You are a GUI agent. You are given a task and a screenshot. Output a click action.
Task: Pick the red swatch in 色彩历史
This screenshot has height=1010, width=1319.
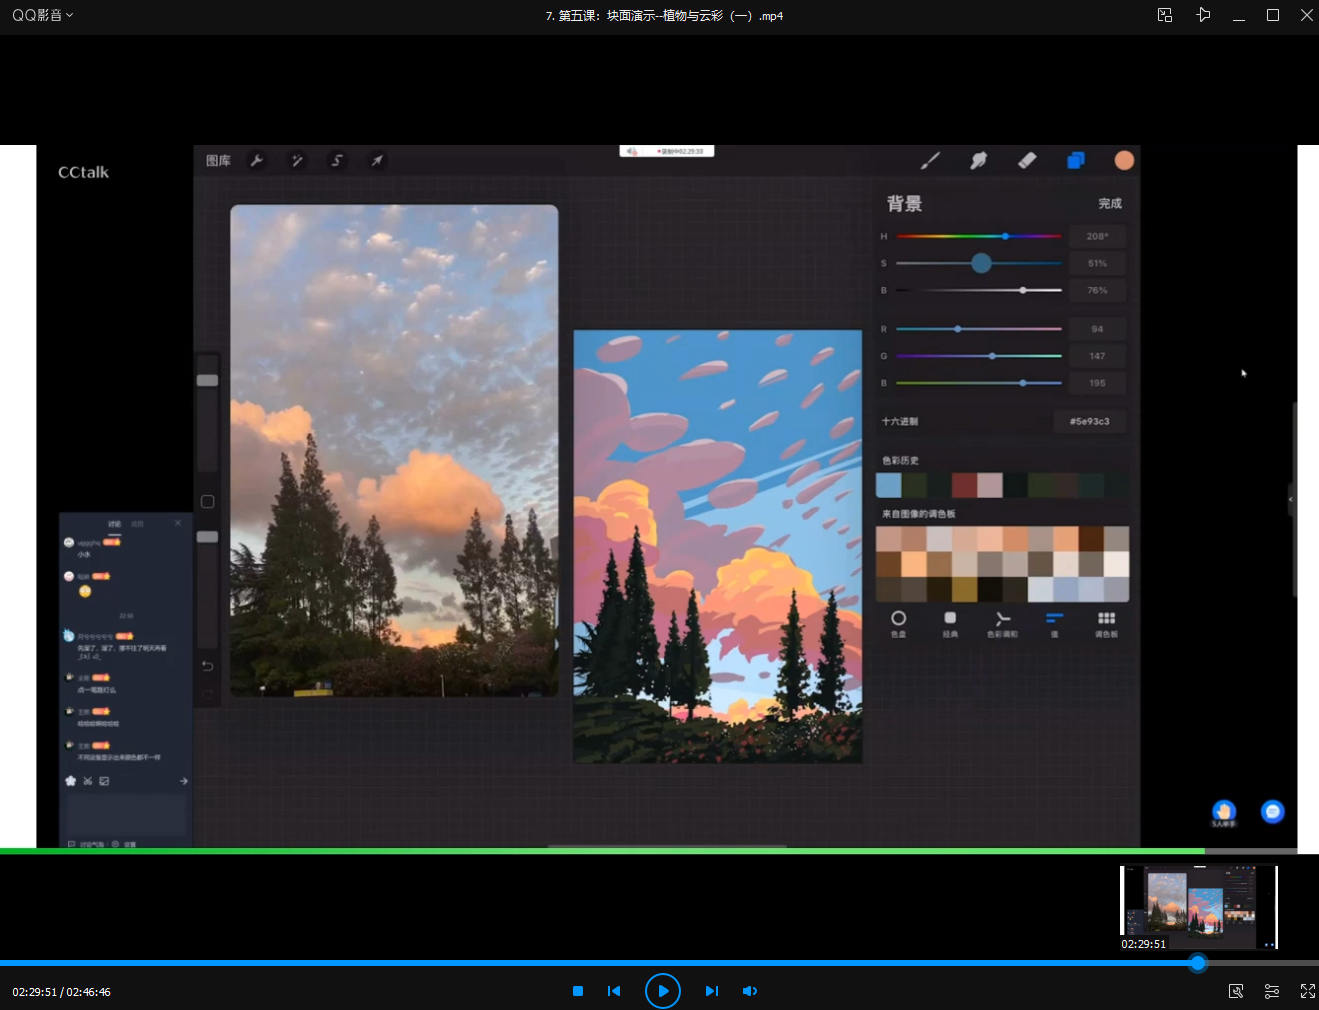click(964, 485)
